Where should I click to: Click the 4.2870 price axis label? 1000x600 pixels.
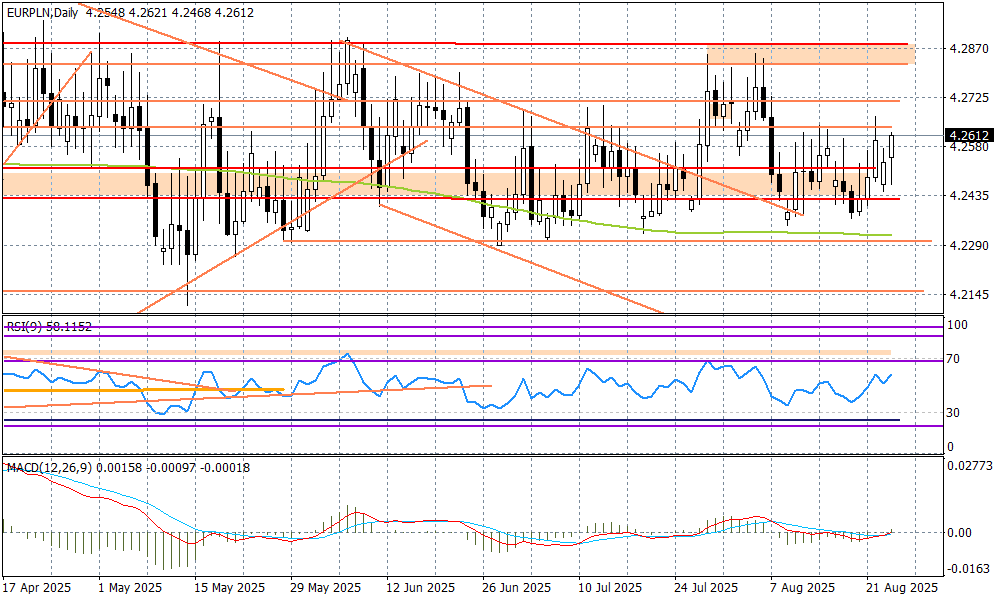(x=969, y=48)
